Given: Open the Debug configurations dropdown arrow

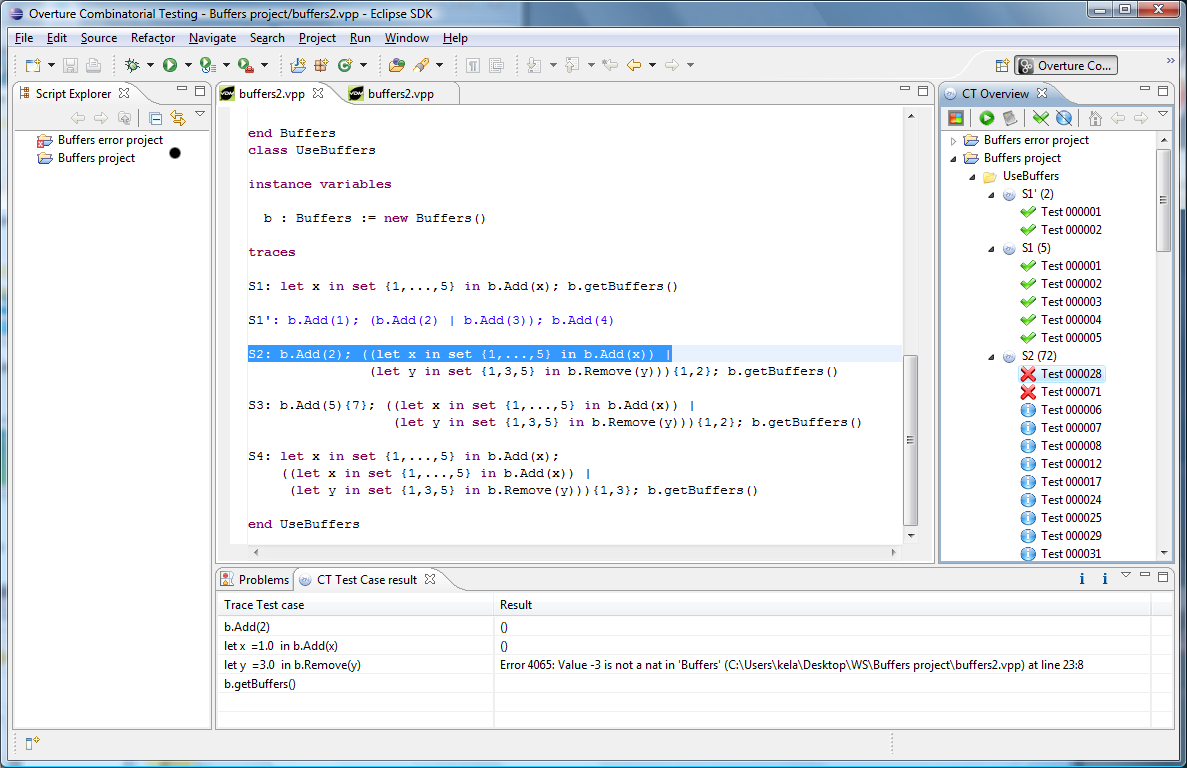Looking at the screenshot, I should tap(150, 66).
